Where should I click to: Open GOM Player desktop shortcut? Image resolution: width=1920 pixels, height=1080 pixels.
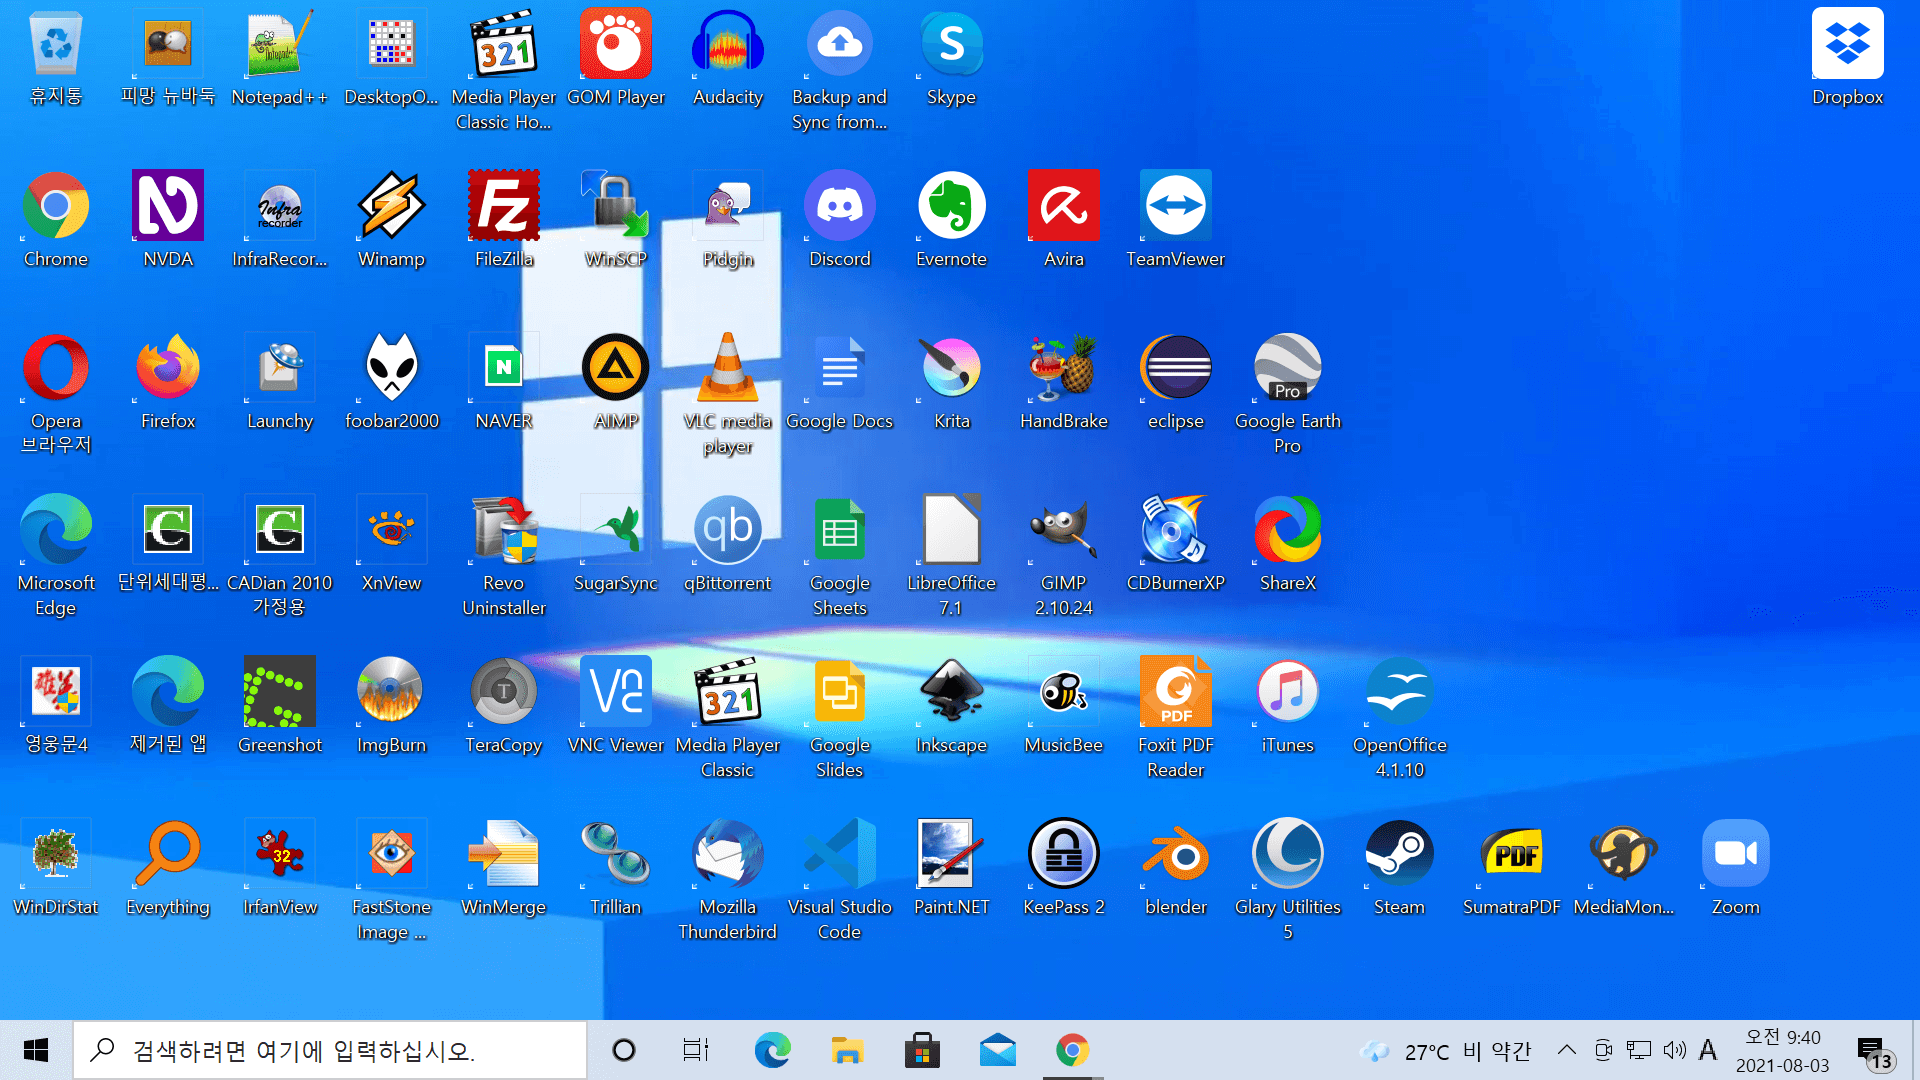click(x=616, y=58)
